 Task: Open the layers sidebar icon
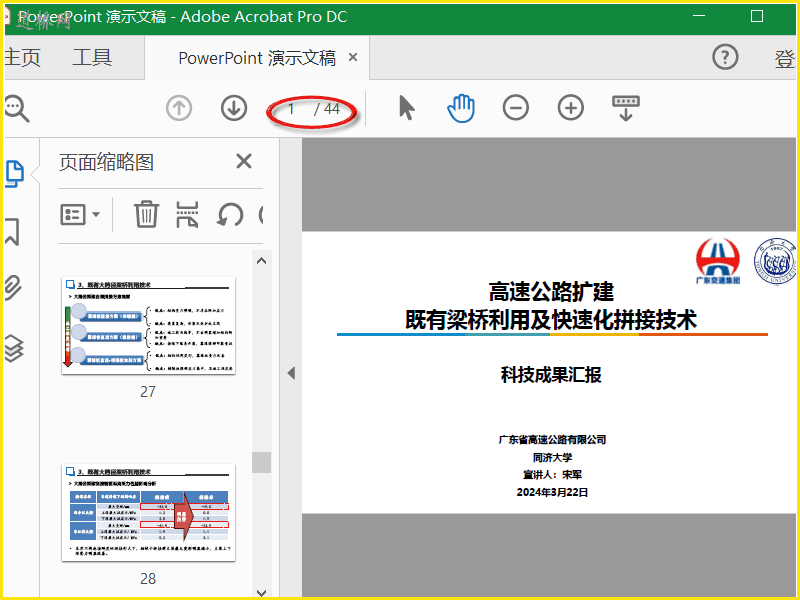(x=13, y=348)
